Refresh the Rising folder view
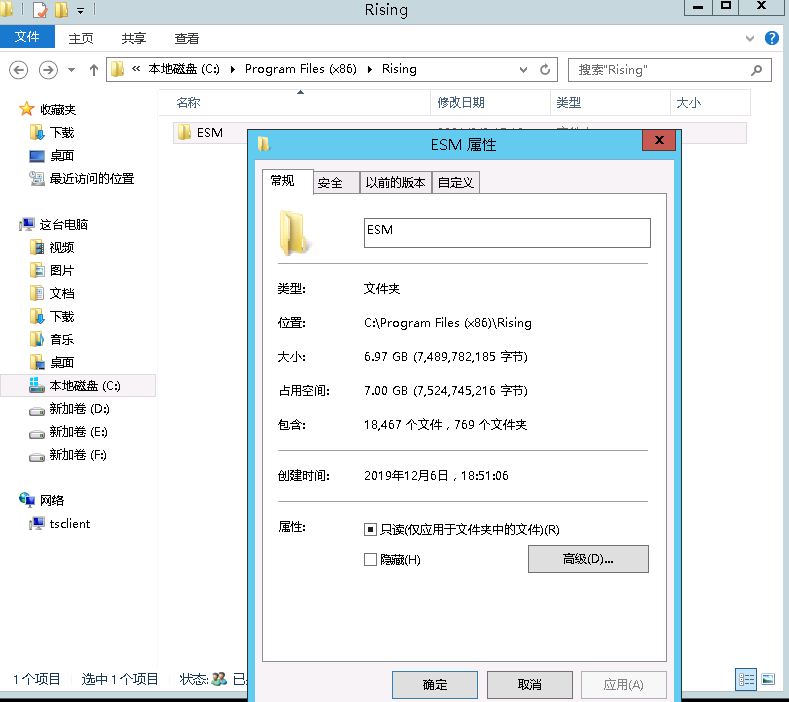 [x=545, y=69]
